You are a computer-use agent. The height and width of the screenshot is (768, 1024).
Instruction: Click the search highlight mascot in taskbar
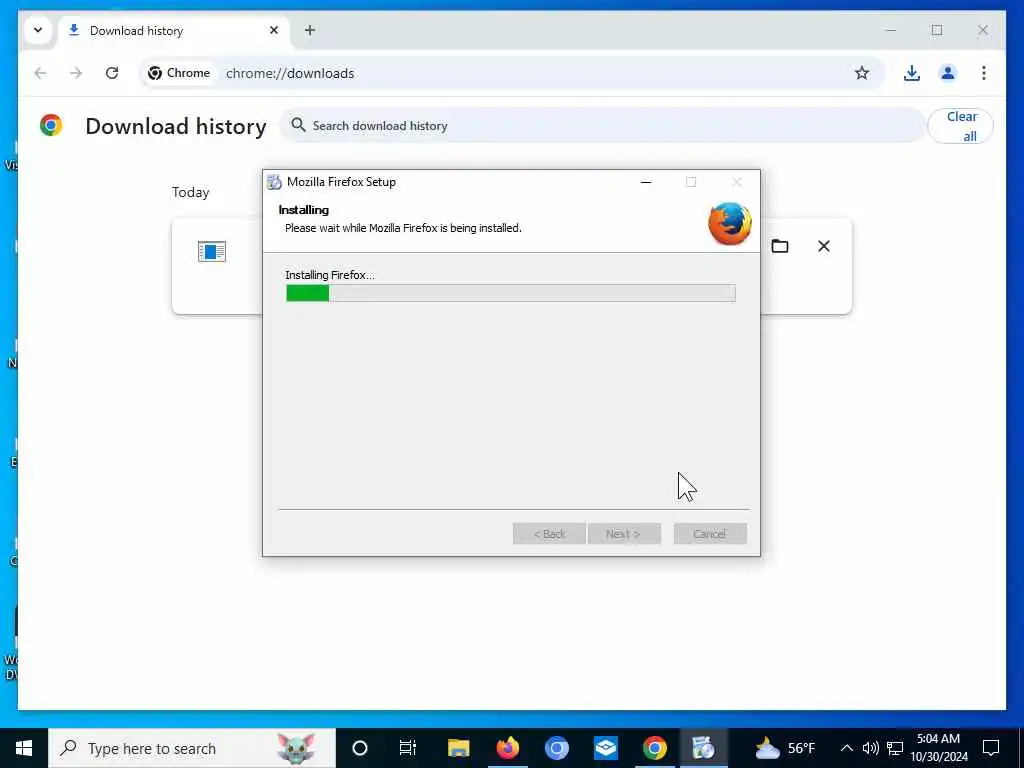click(296, 748)
